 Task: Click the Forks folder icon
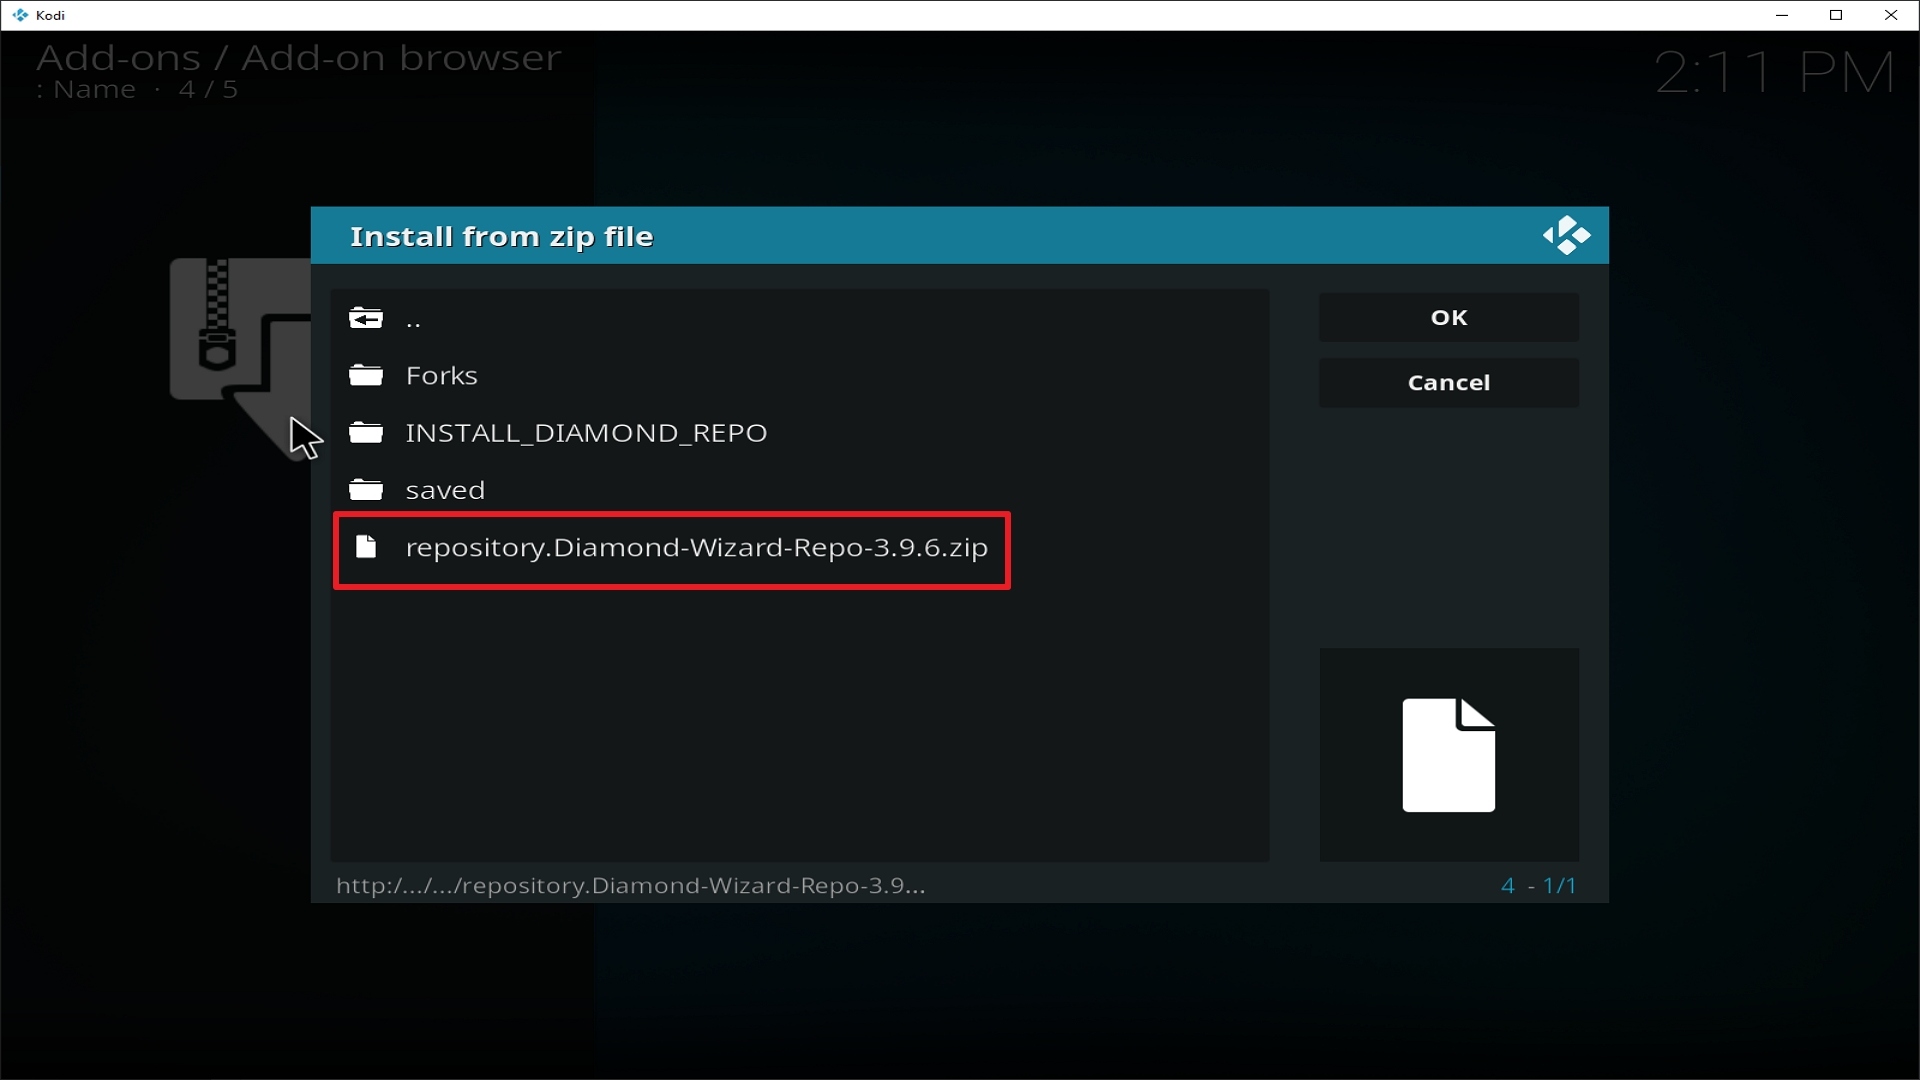(366, 376)
